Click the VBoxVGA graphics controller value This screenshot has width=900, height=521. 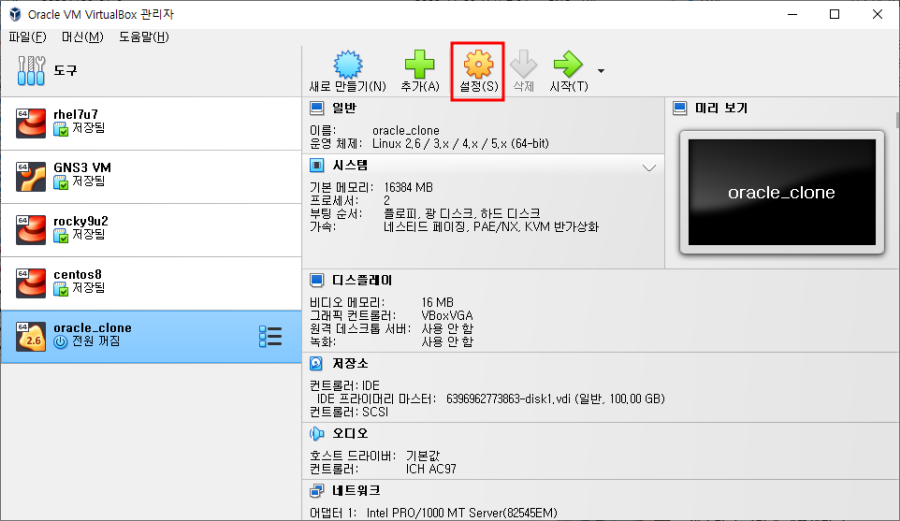click(447, 316)
